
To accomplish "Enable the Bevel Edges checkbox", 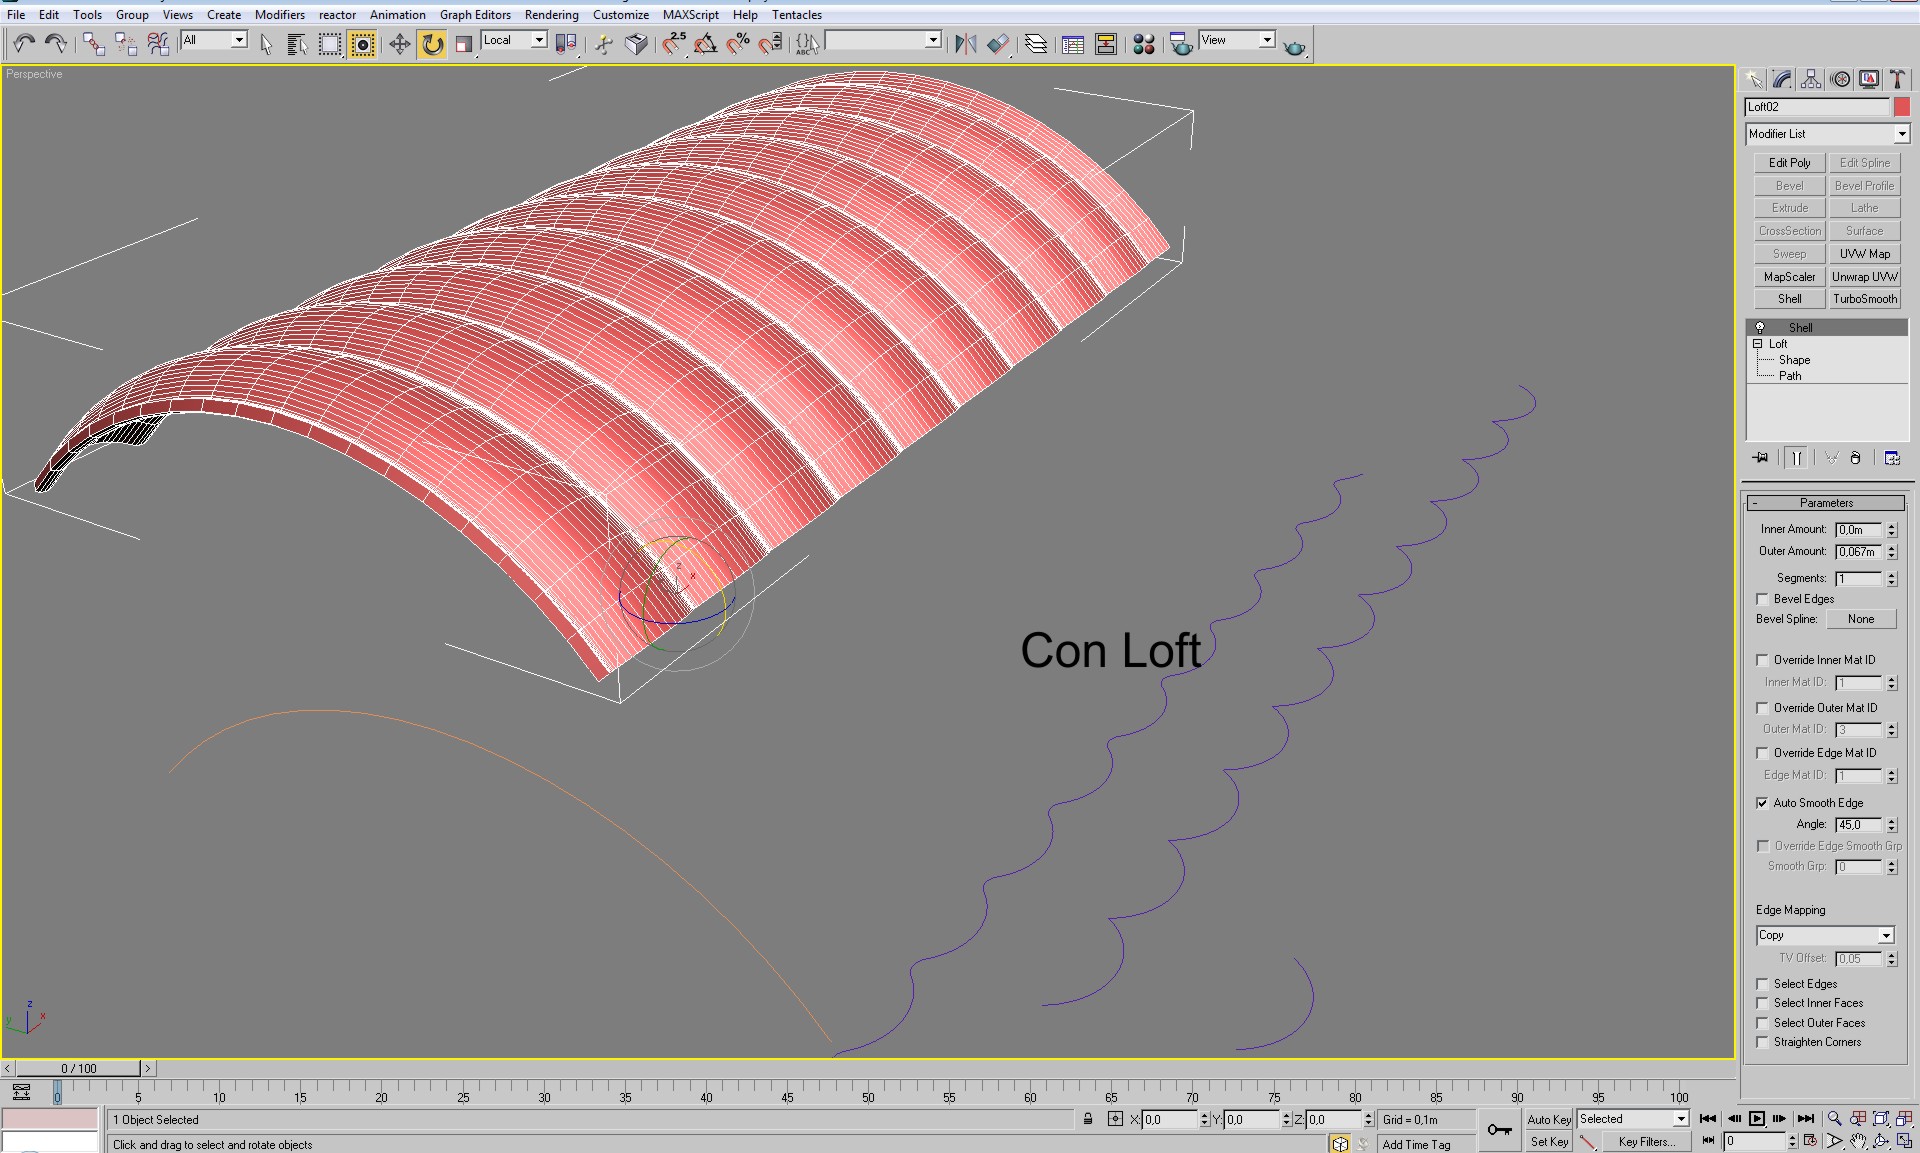I will click(x=1762, y=599).
